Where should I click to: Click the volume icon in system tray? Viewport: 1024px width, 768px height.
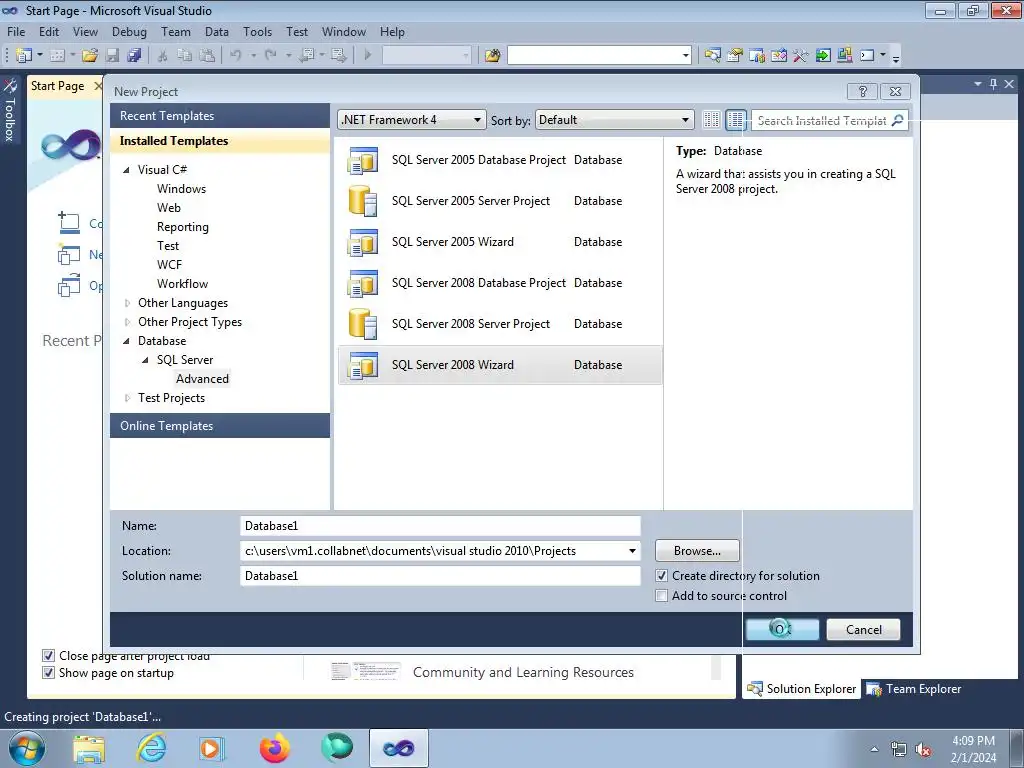[923, 750]
